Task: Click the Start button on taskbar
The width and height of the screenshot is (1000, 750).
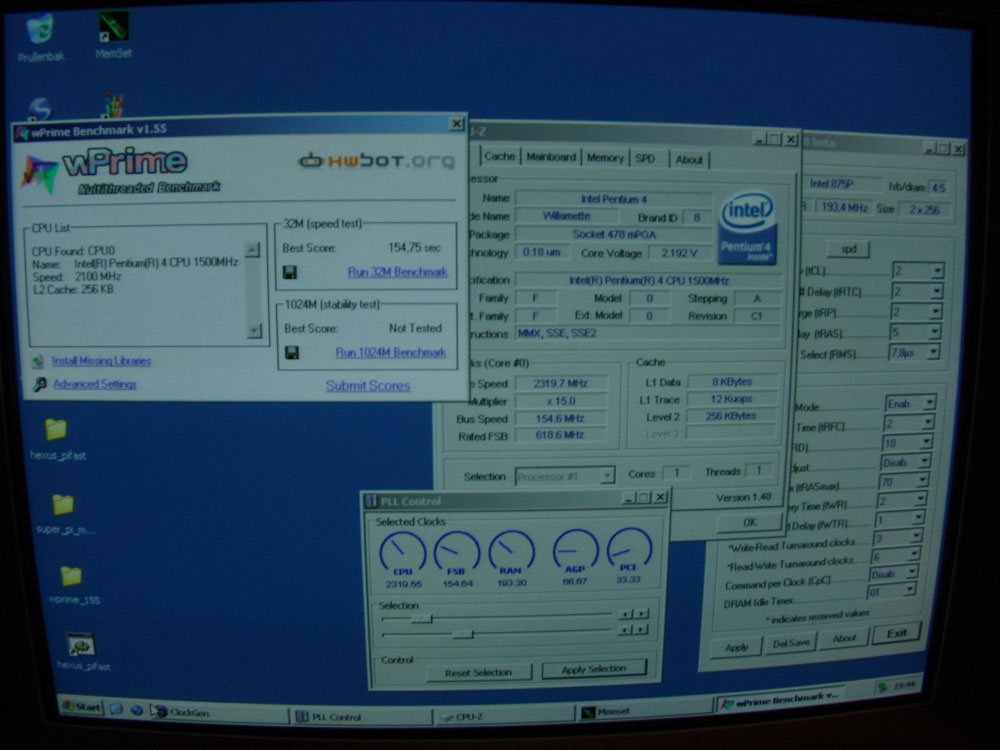Action: tap(81, 707)
